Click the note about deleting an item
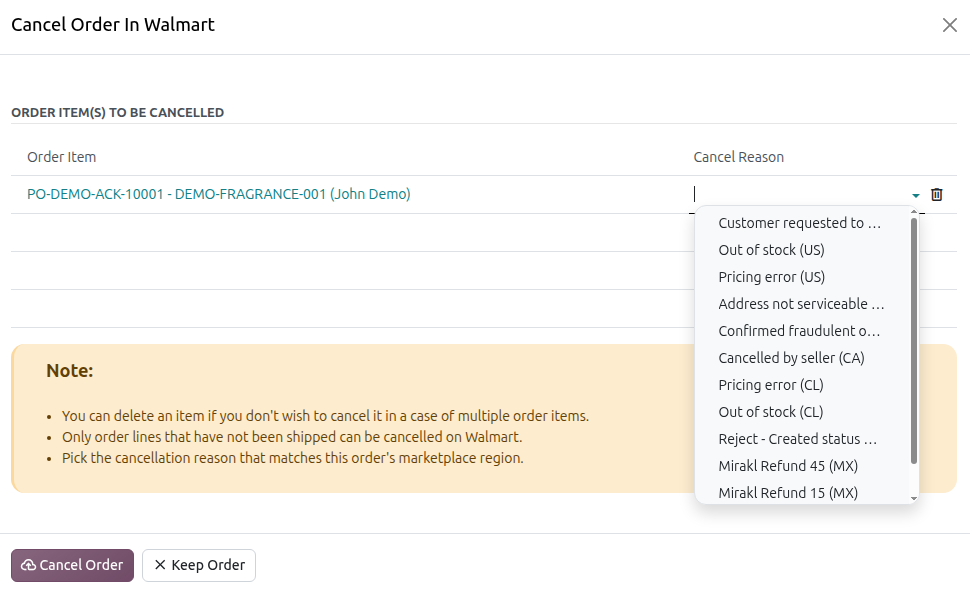The image size is (970, 591). [325, 416]
